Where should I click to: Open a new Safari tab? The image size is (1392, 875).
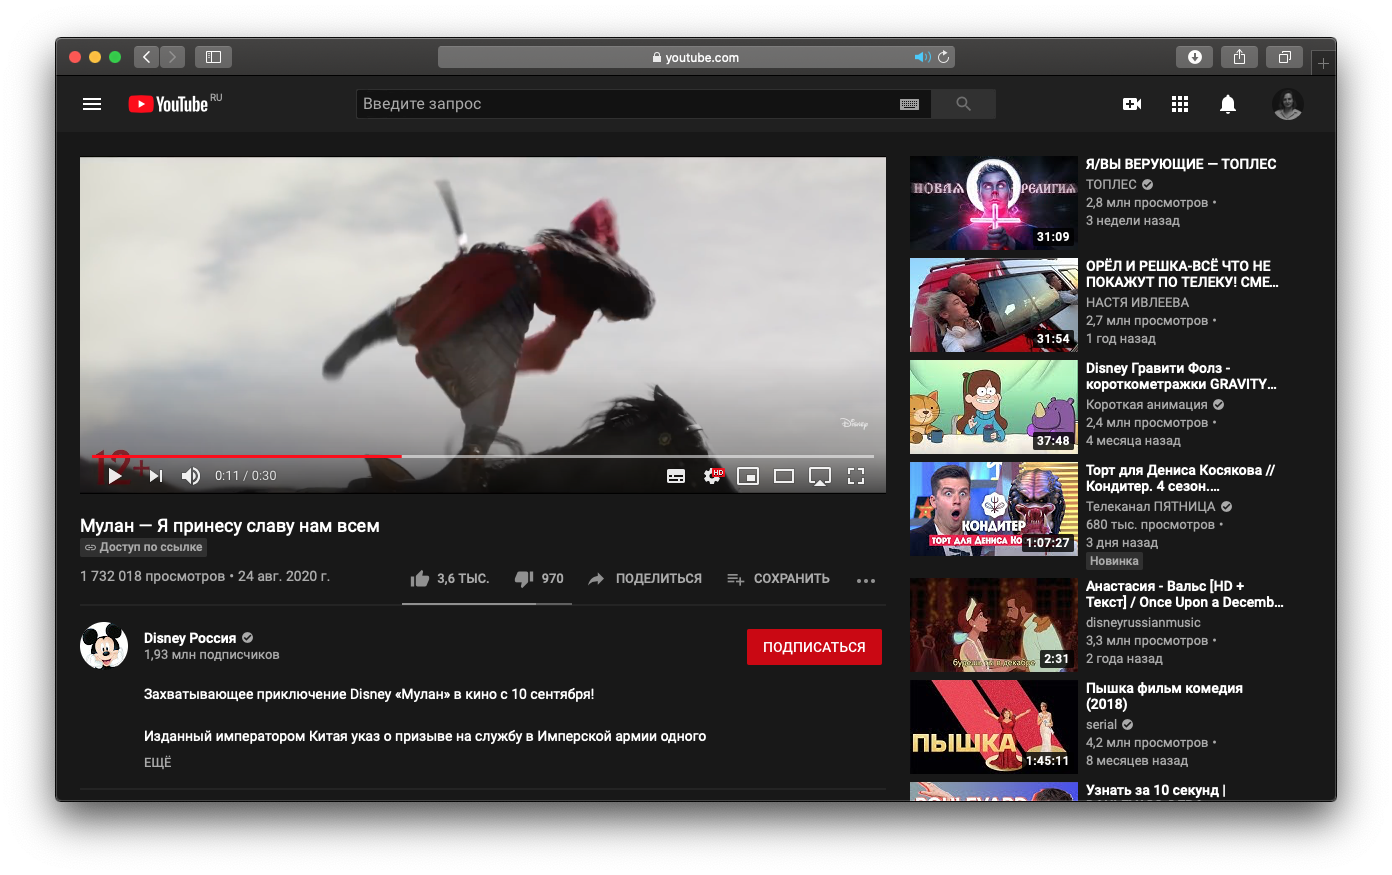click(x=1323, y=63)
